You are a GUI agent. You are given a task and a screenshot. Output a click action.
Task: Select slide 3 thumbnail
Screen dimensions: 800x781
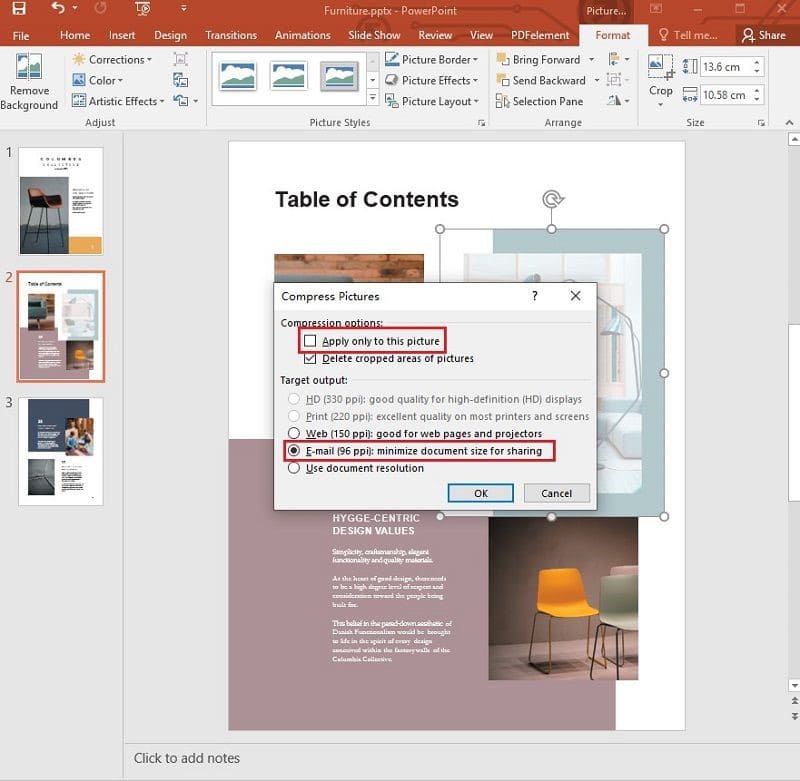61,451
